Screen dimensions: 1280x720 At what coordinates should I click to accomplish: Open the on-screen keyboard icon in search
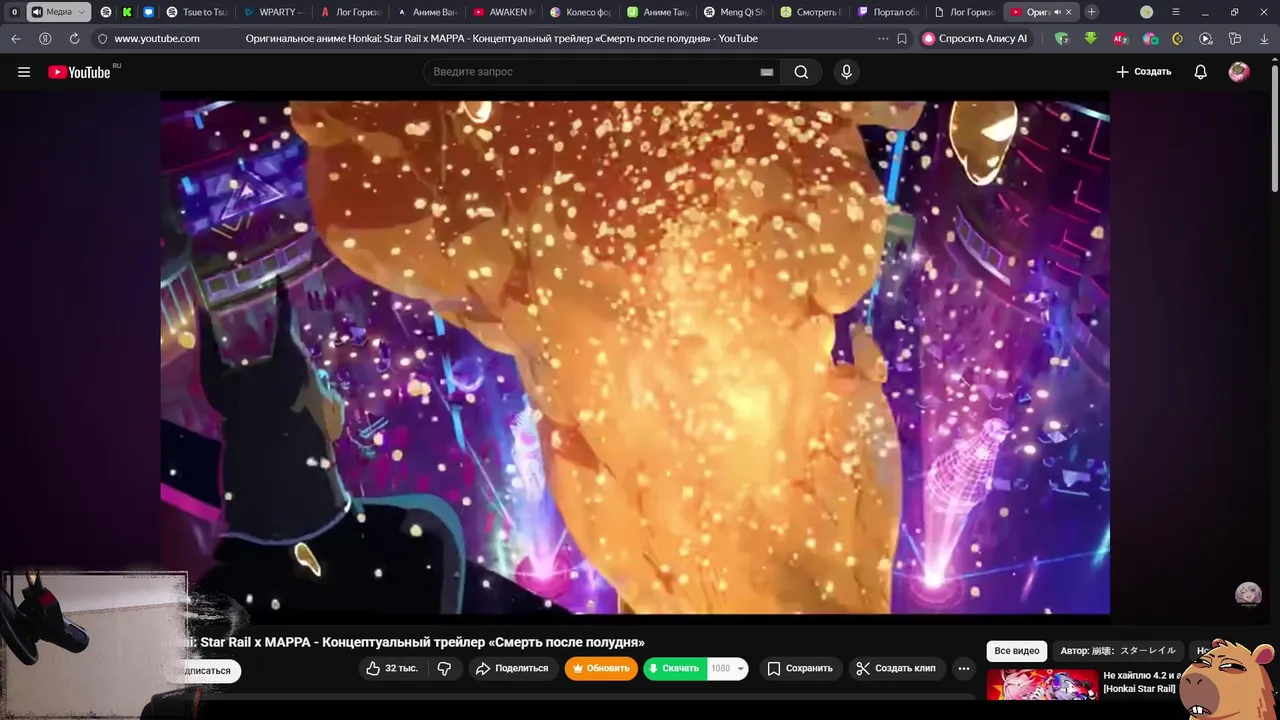[767, 72]
